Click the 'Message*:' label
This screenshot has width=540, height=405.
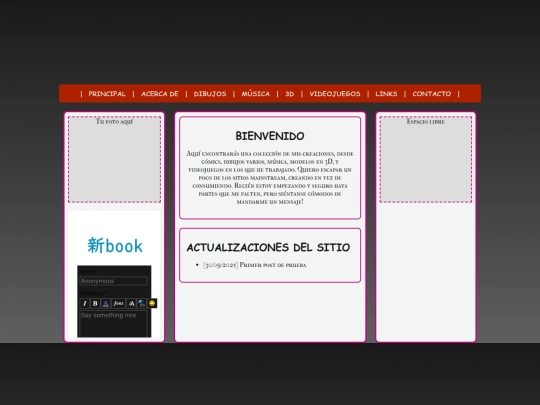tap(94, 293)
